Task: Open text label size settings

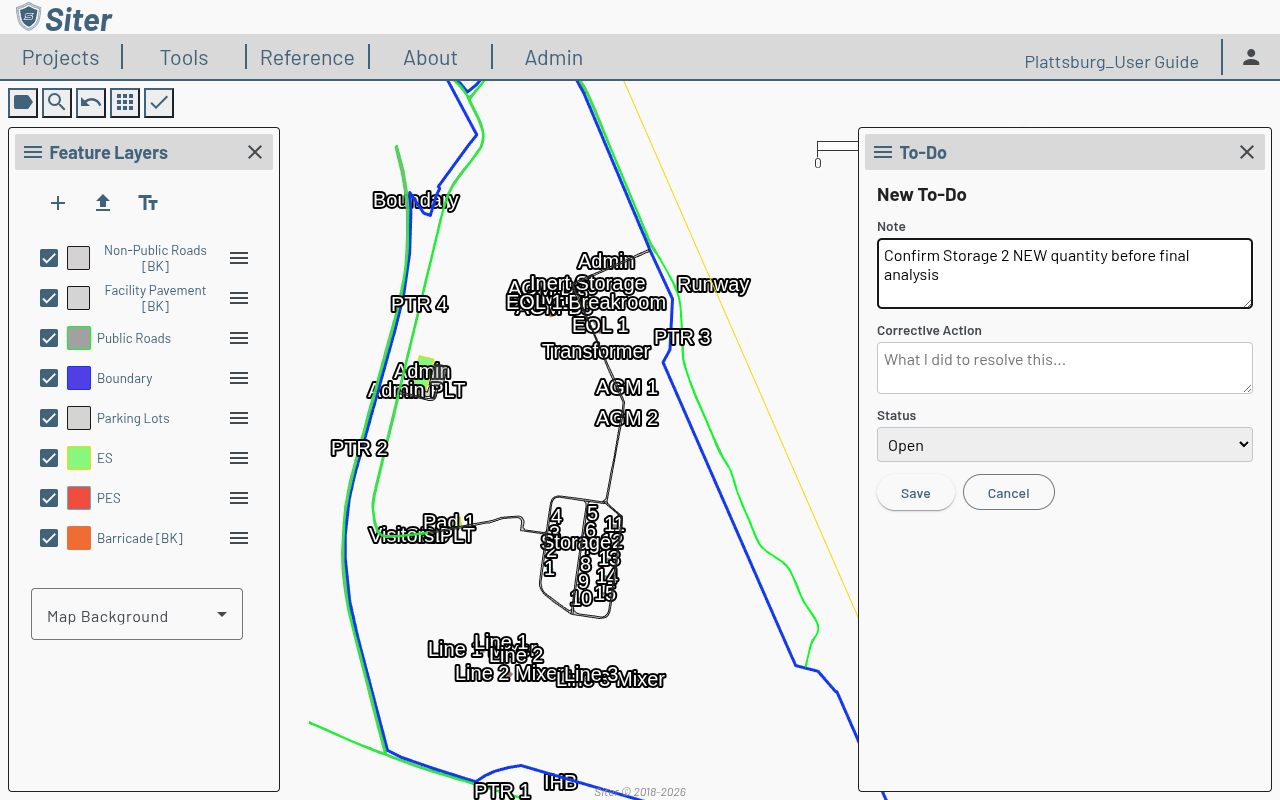Action: coord(148,203)
